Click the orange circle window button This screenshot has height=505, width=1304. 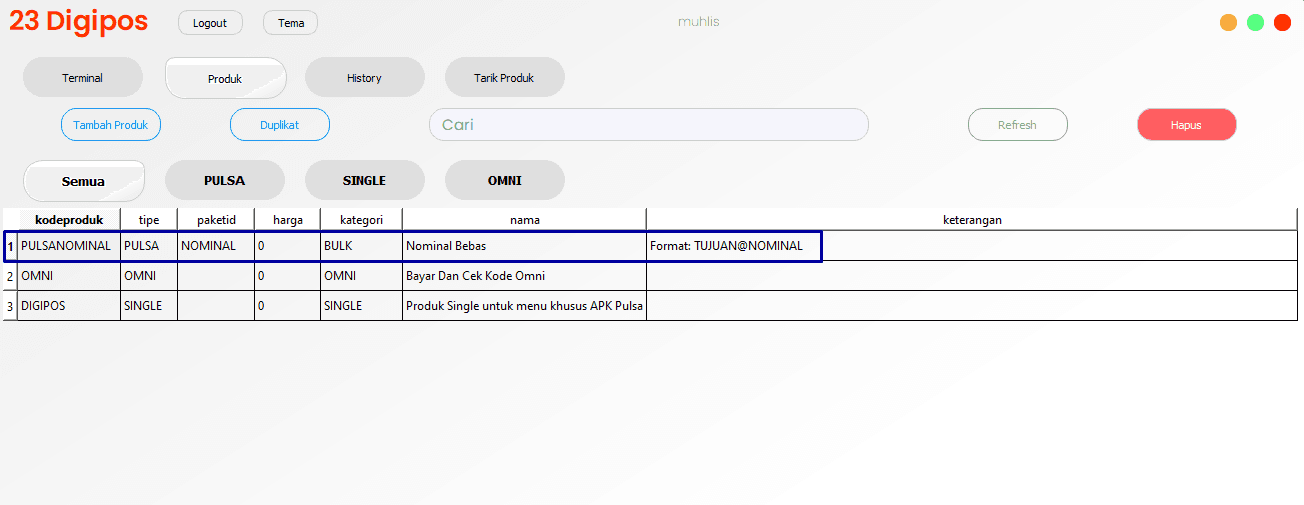[x=1228, y=22]
